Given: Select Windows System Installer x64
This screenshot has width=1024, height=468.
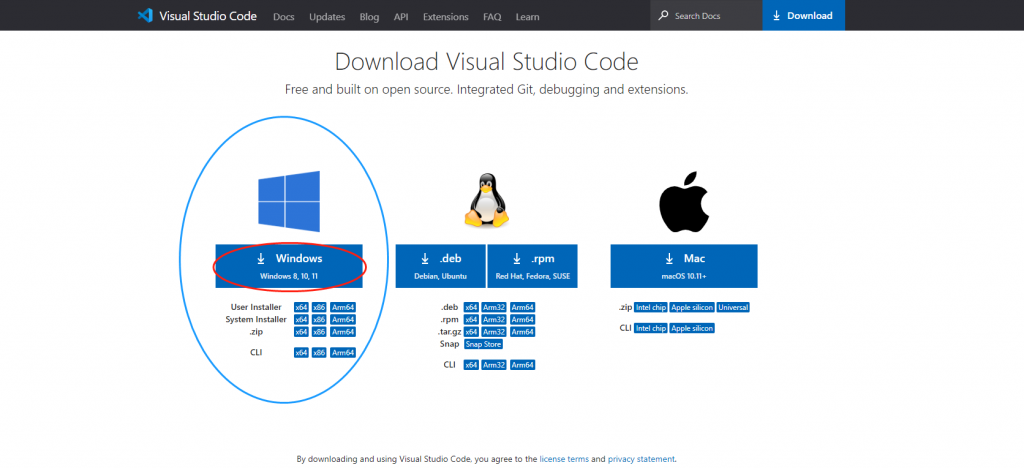Looking at the screenshot, I should (x=301, y=319).
